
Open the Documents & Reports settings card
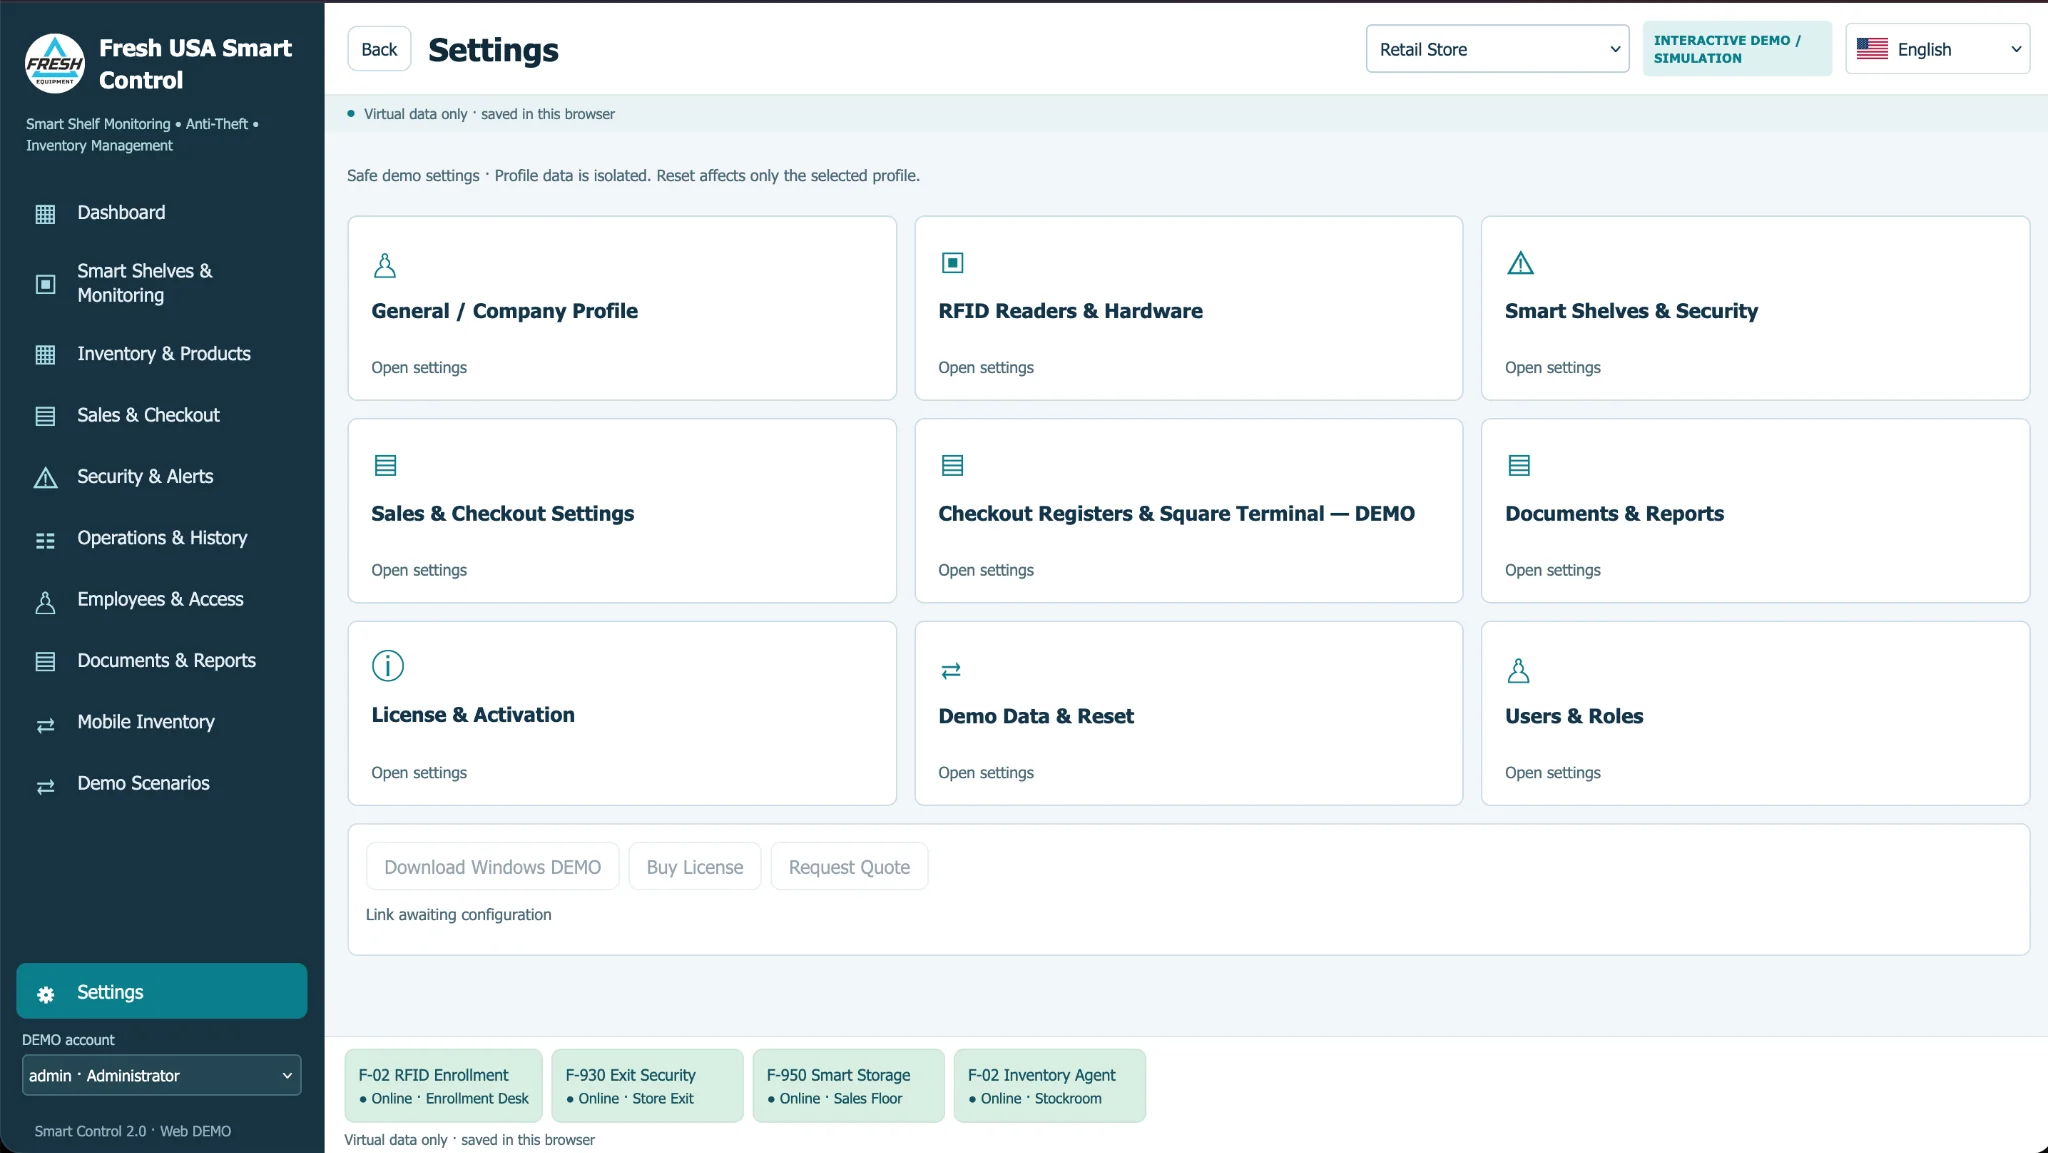pos(1755,511)
